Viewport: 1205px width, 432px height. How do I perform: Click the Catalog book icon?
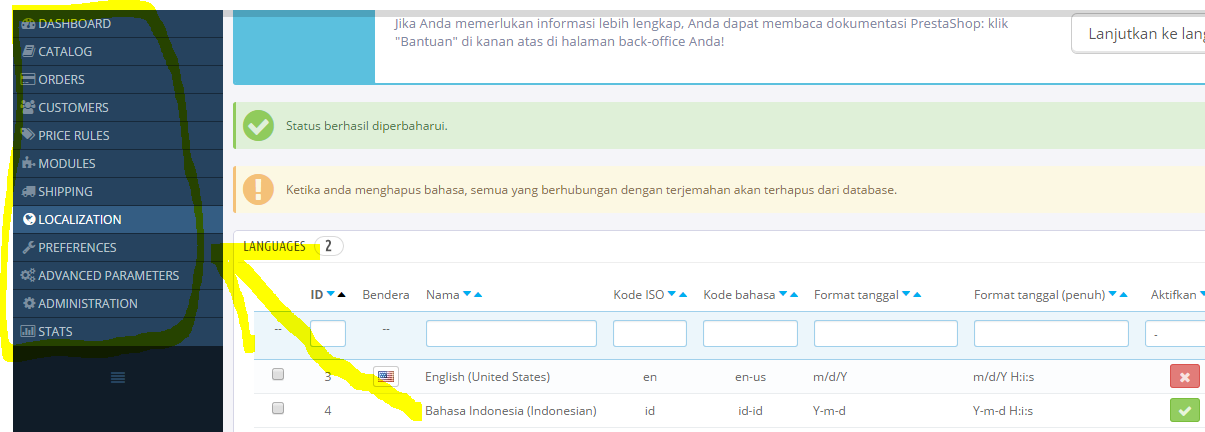click(29, 51)
